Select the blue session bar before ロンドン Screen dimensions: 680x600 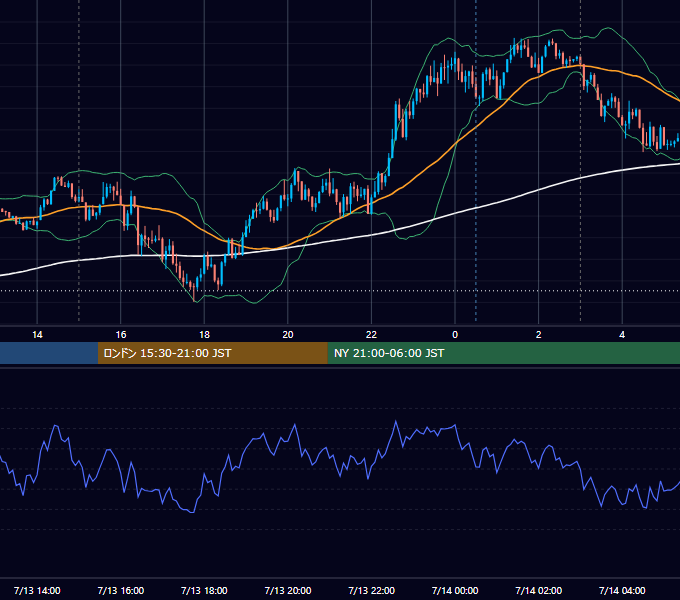pos(49,353)
